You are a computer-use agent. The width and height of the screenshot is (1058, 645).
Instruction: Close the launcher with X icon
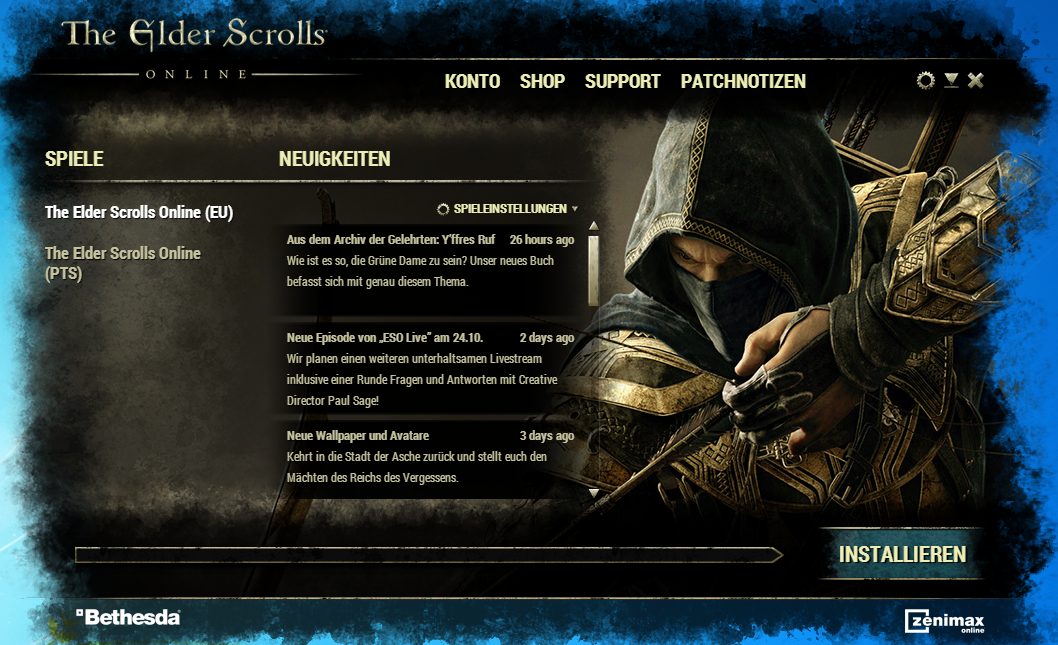pyautogui.click(x=976, y=81)
